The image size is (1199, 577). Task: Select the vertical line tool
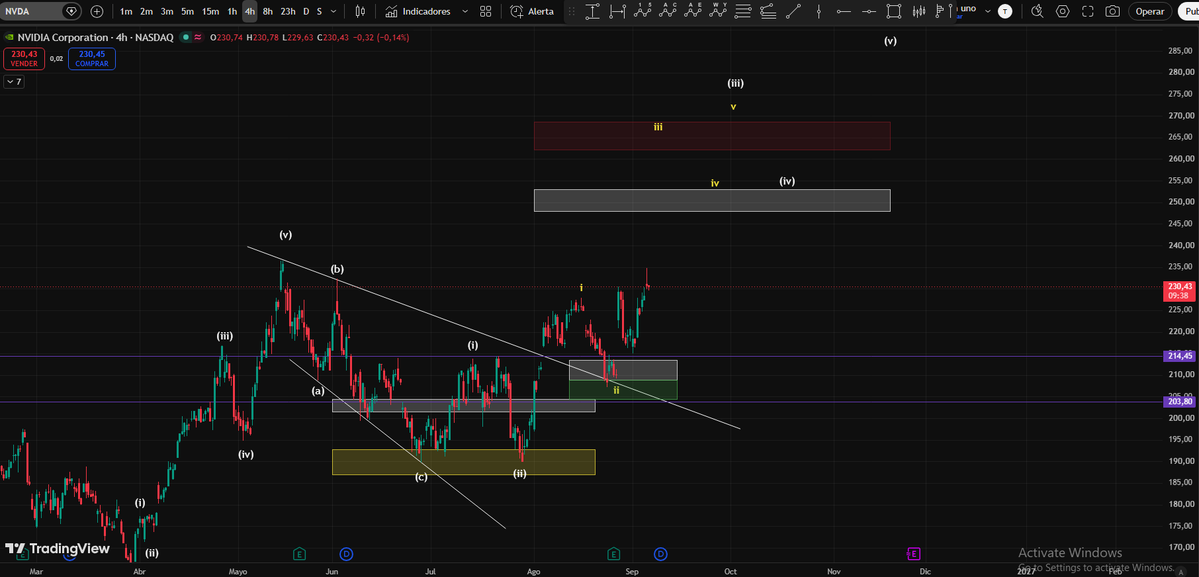pyautogui.click(x=819, y=11)
